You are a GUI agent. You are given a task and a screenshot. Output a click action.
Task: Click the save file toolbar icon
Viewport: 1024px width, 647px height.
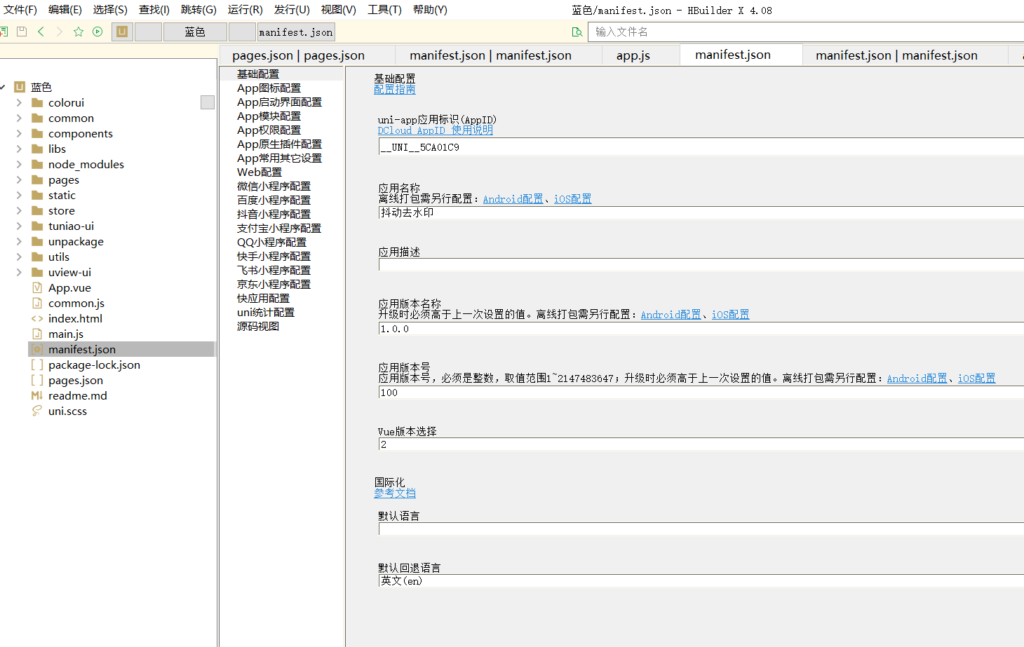(x=21, y=32)
